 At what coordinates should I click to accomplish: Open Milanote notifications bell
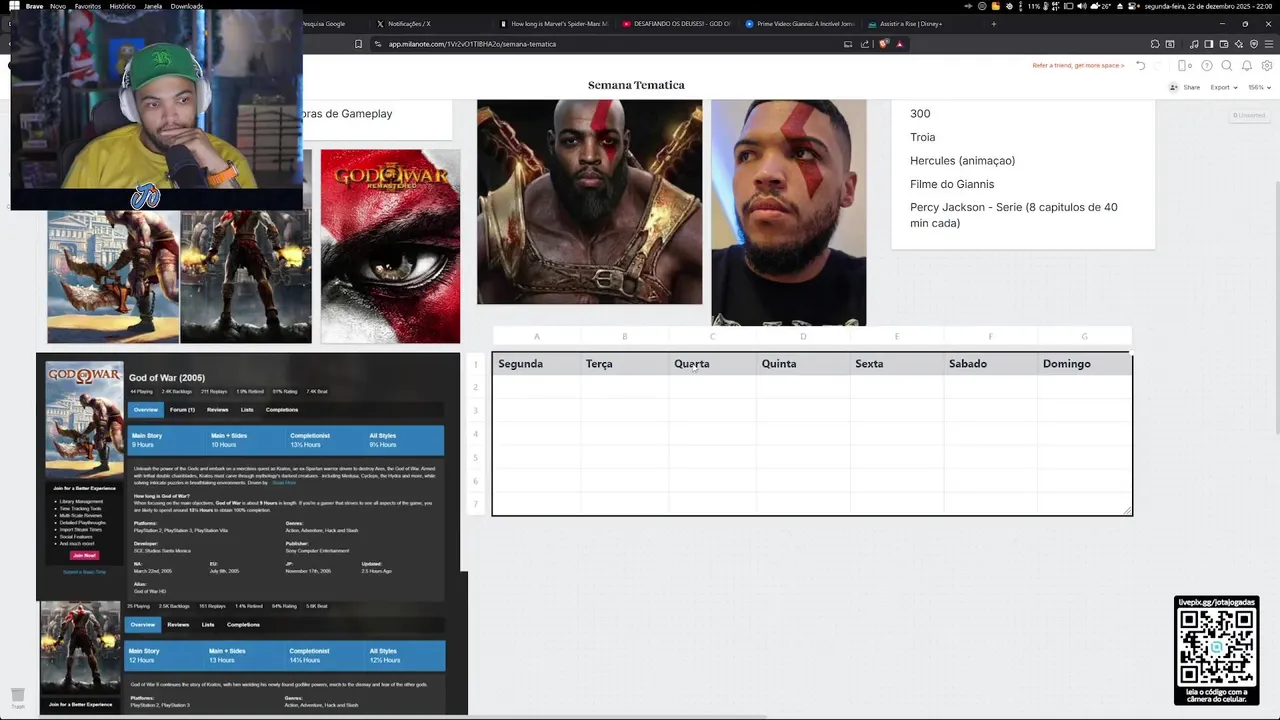(x=1247, y=66)
